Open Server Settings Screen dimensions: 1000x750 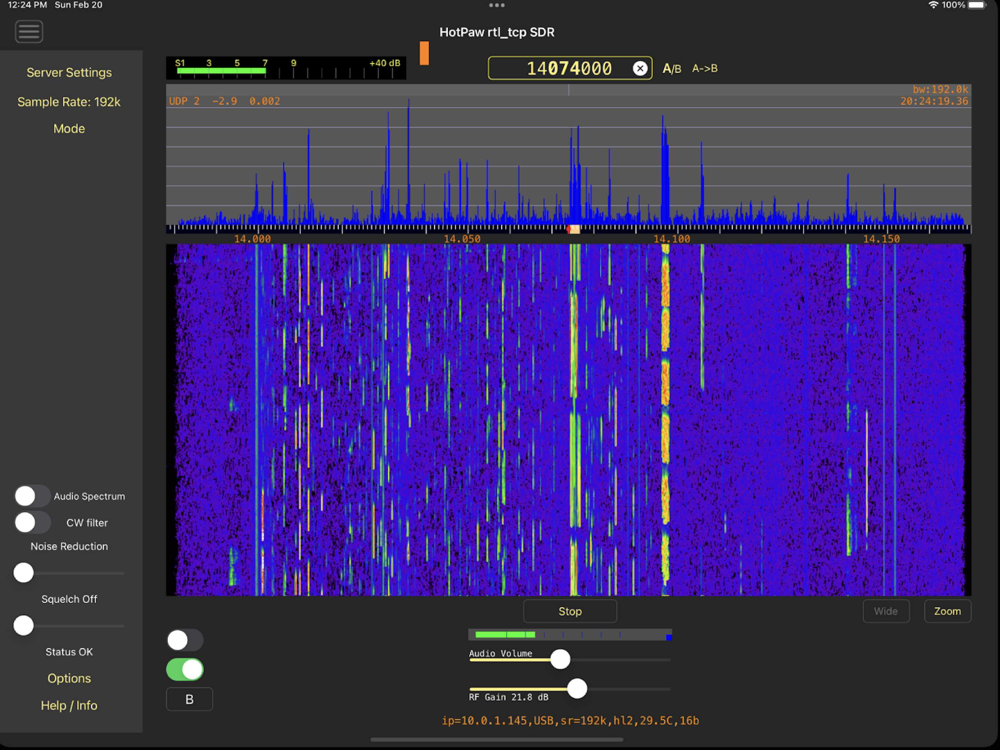pyautogui.click(x=69, y=73)
